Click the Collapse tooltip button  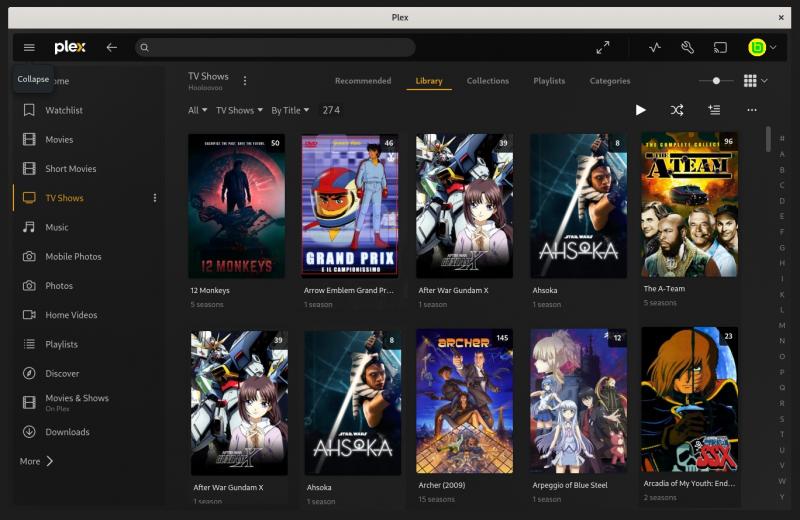[33, 79]
